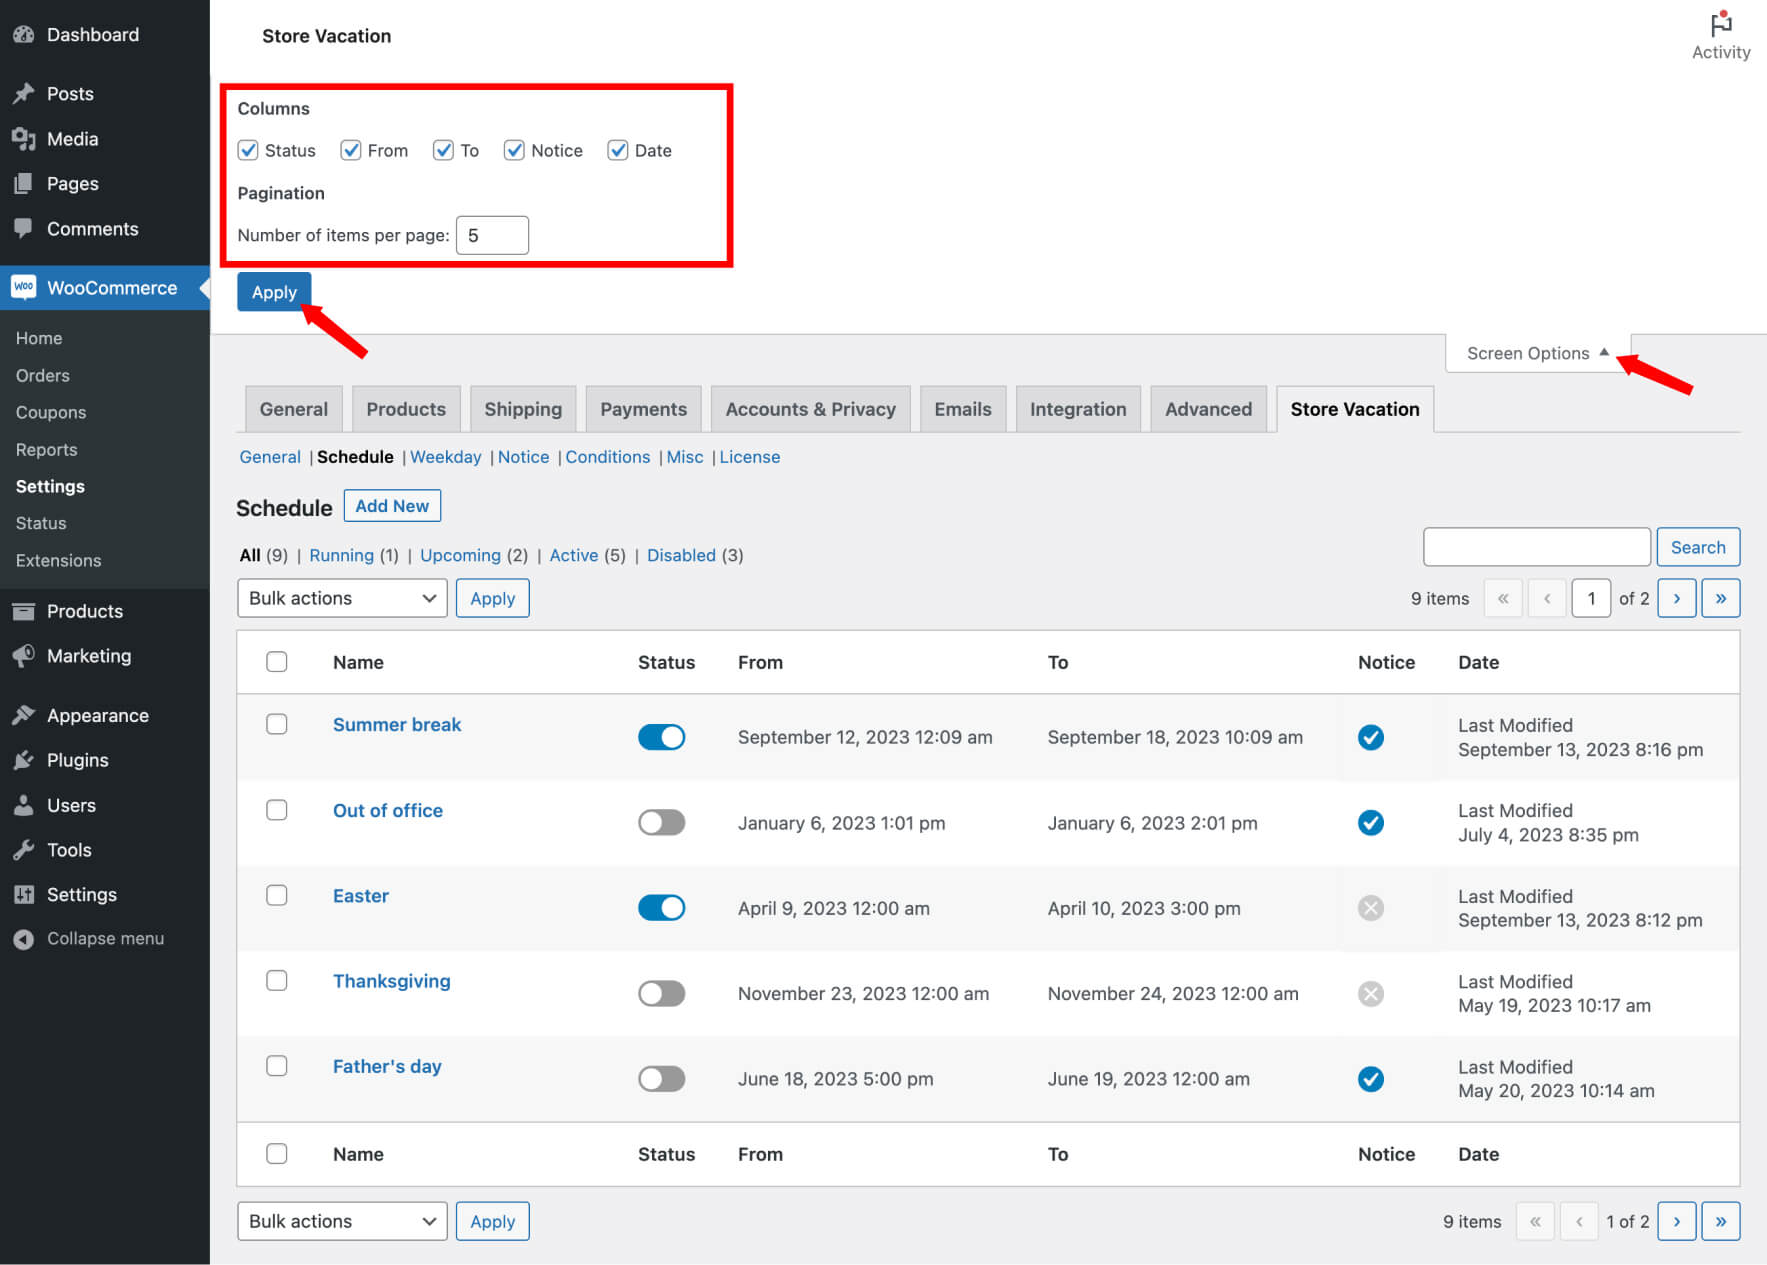Go to next page using top arrow

coord(1677,598)
